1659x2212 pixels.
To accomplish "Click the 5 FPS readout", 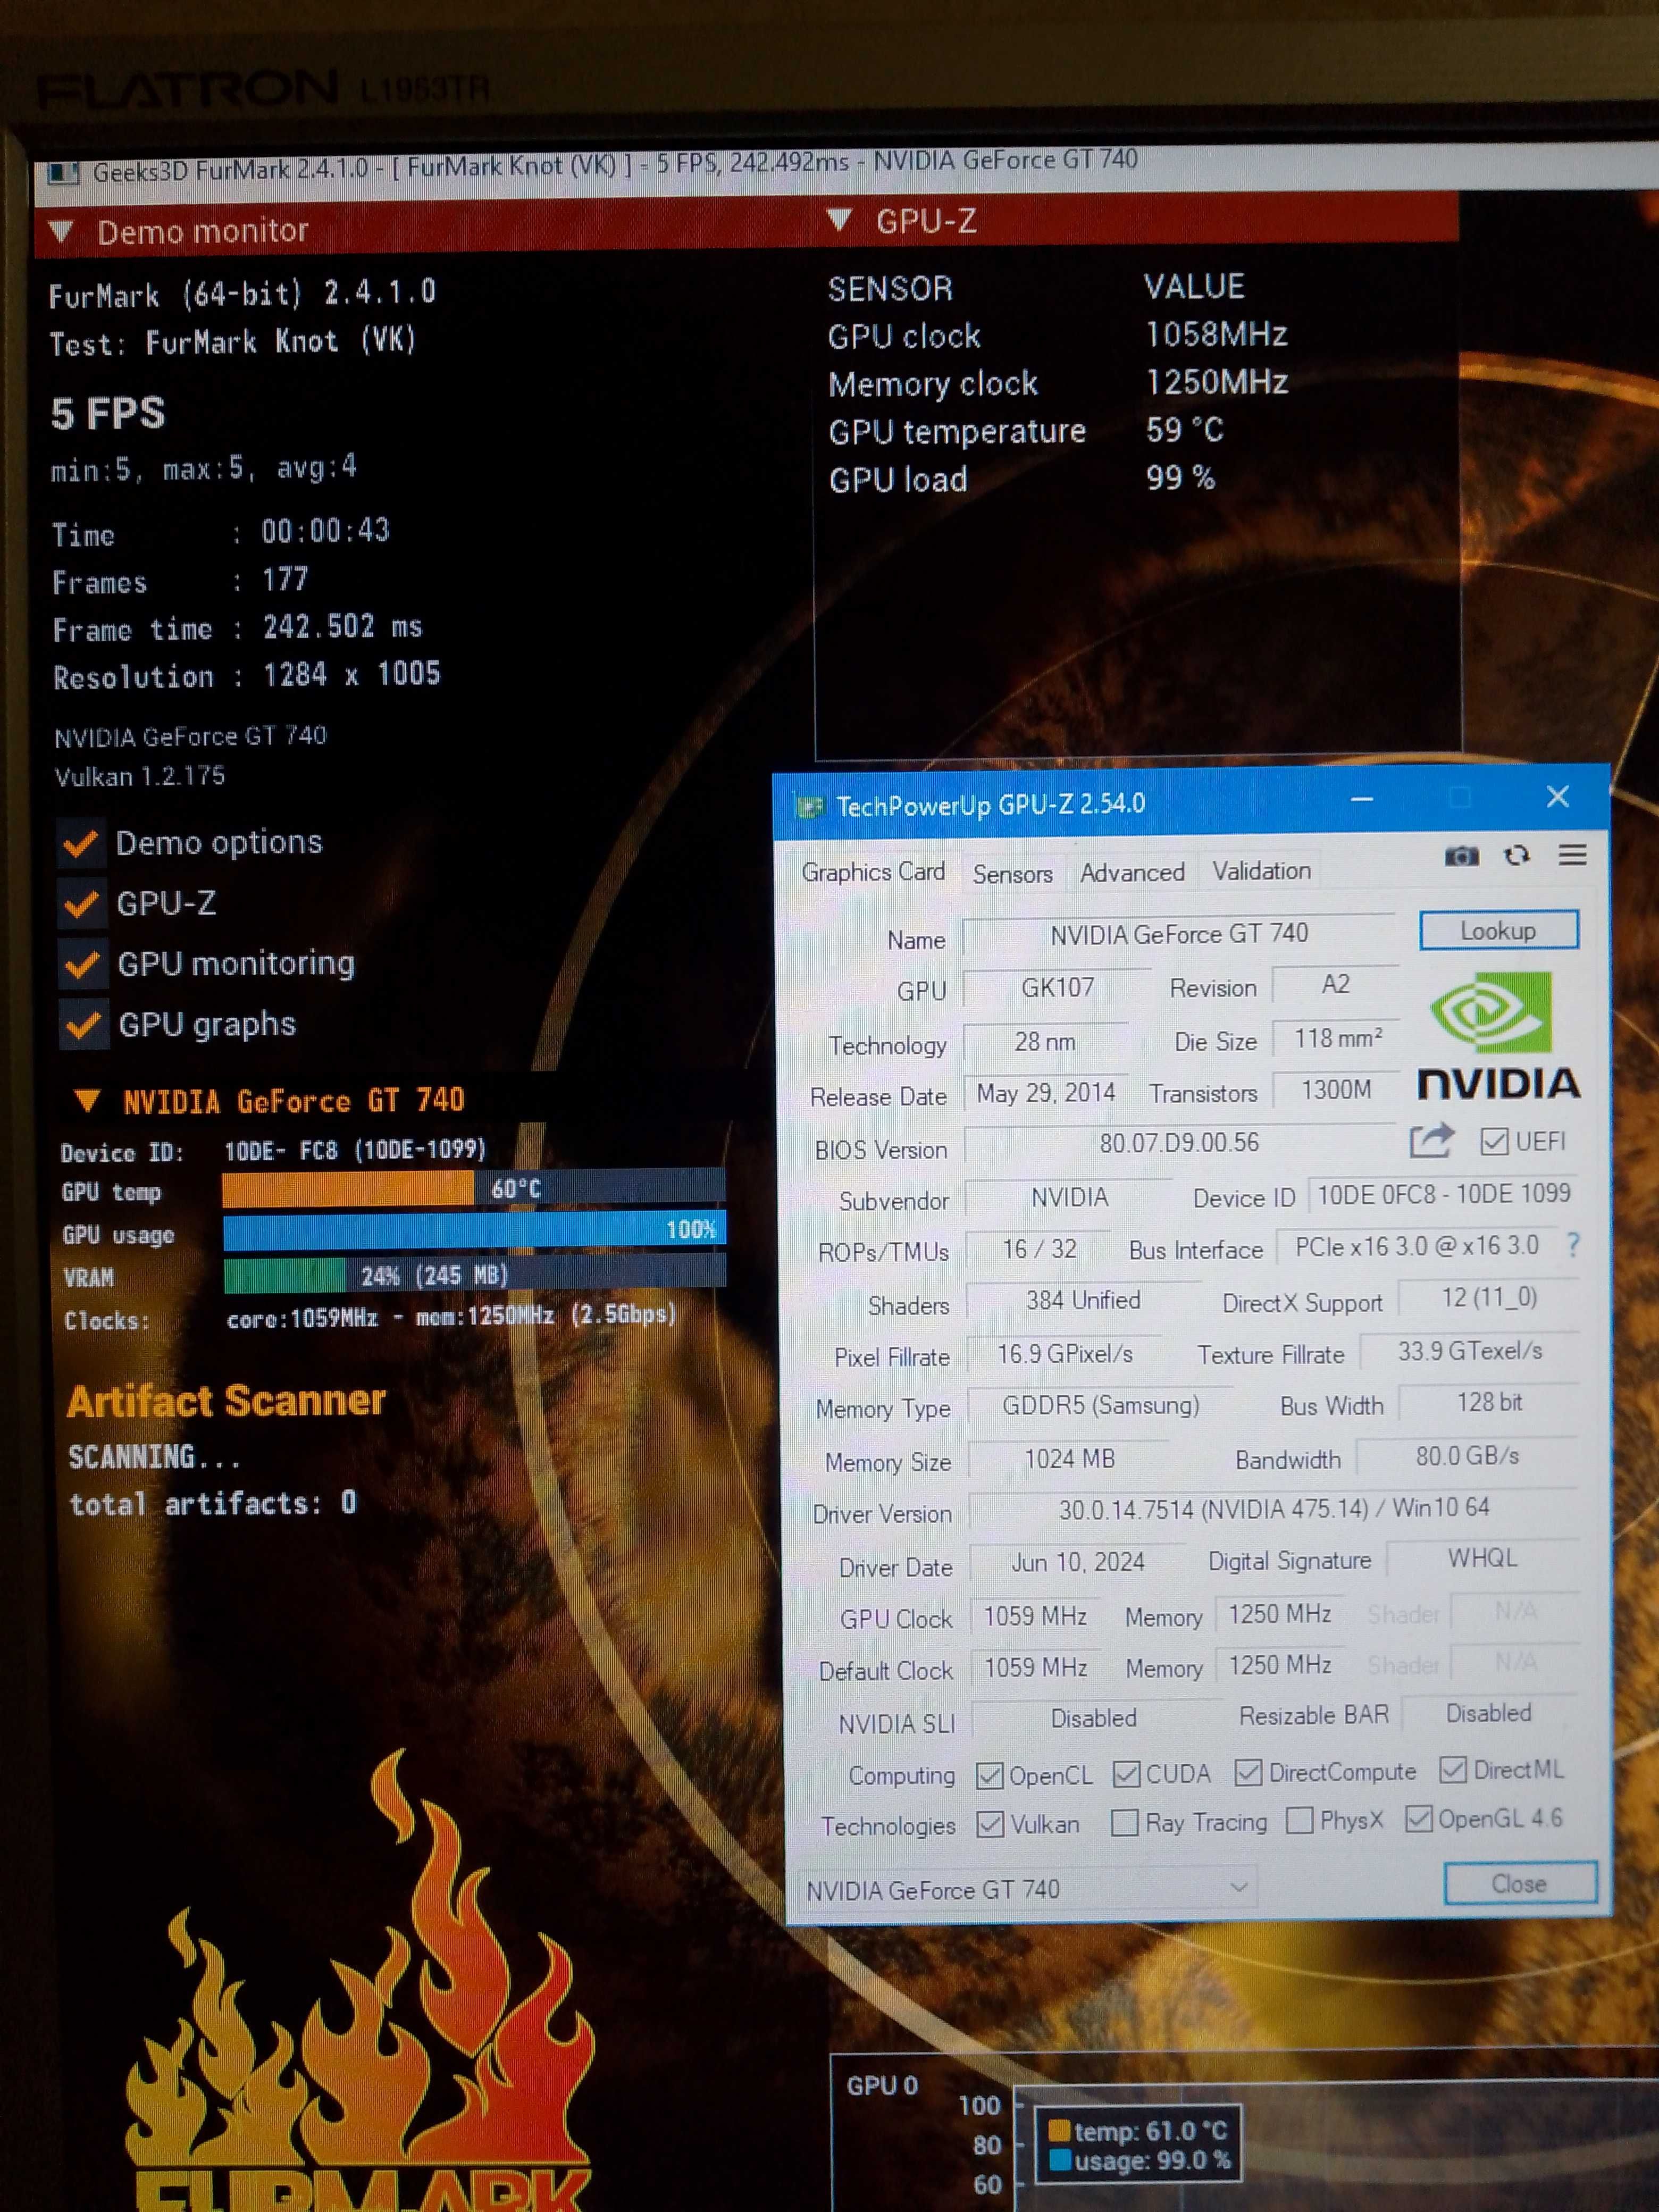I will click(x=108, y=413).
